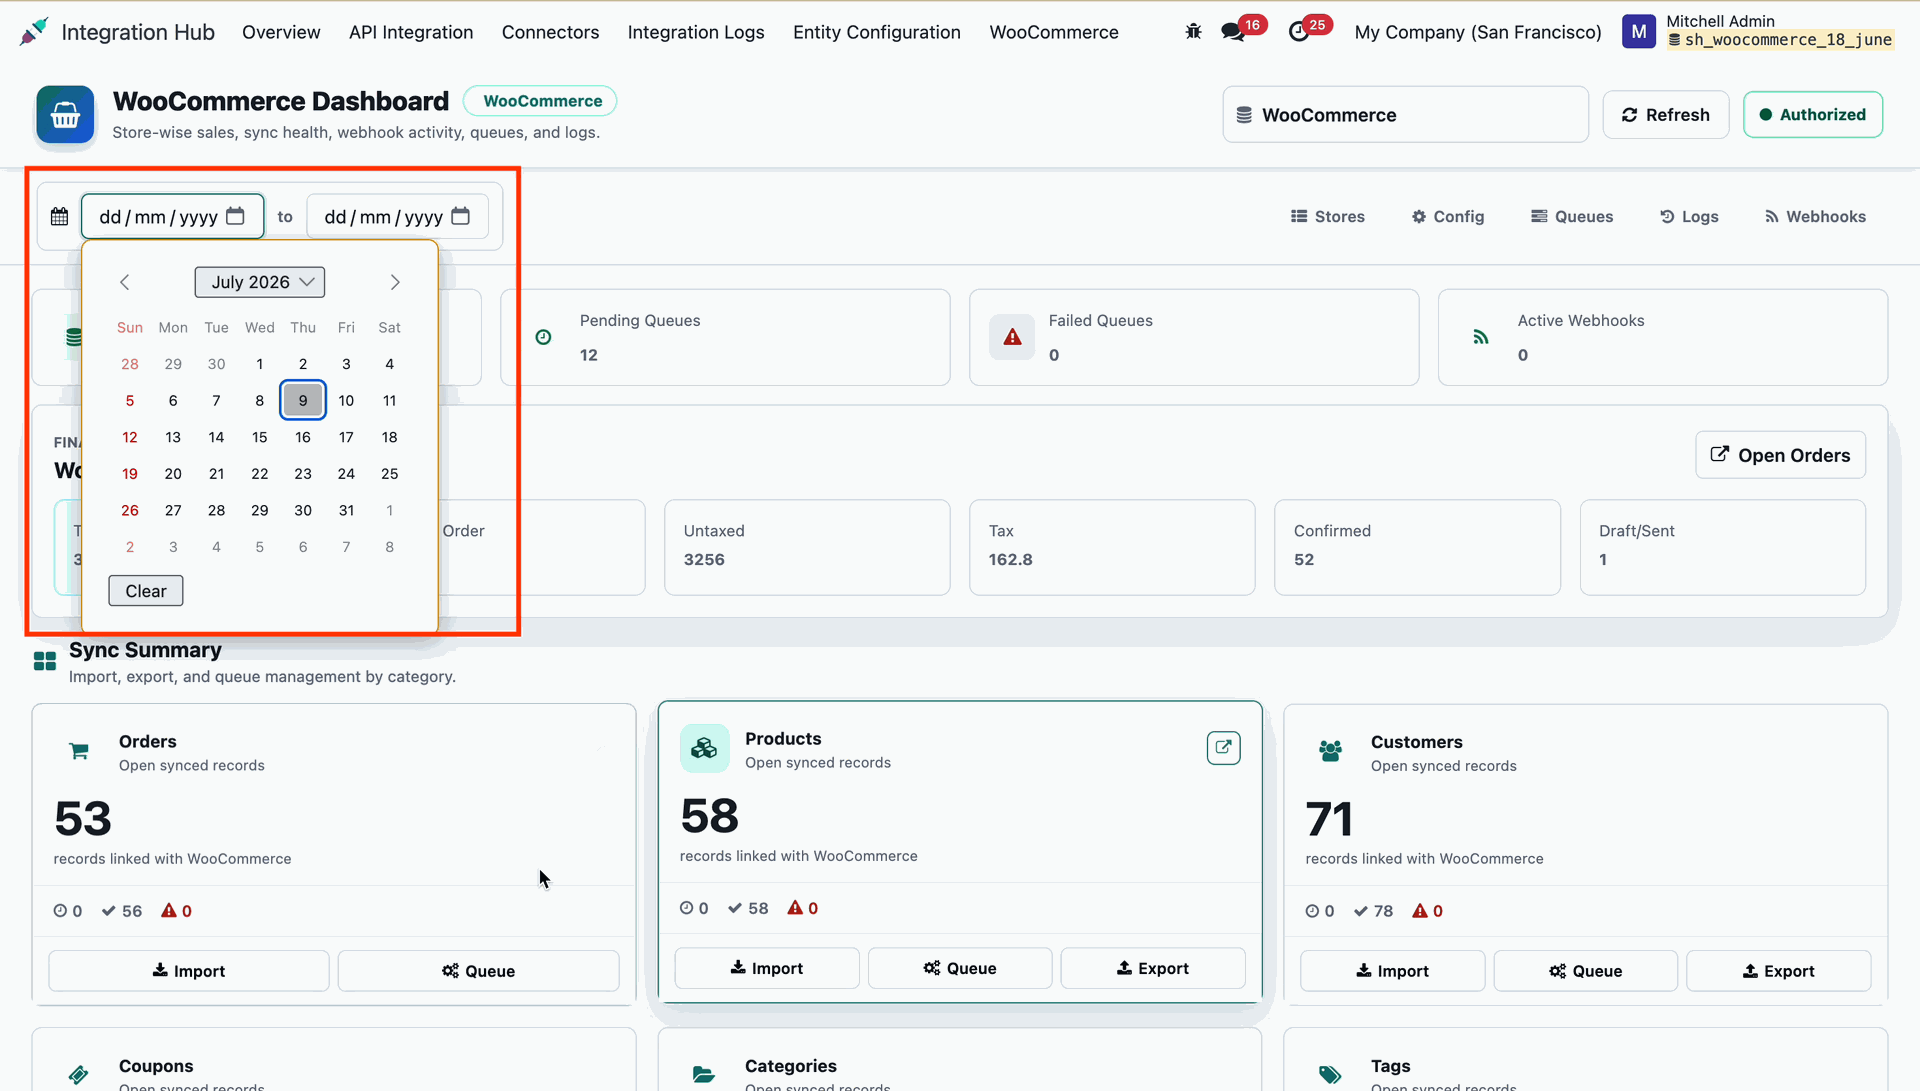Import Orders from WooCommerce
Image resolution: width=1920 pixels, height=1091 pixels.
click(189, 971)
